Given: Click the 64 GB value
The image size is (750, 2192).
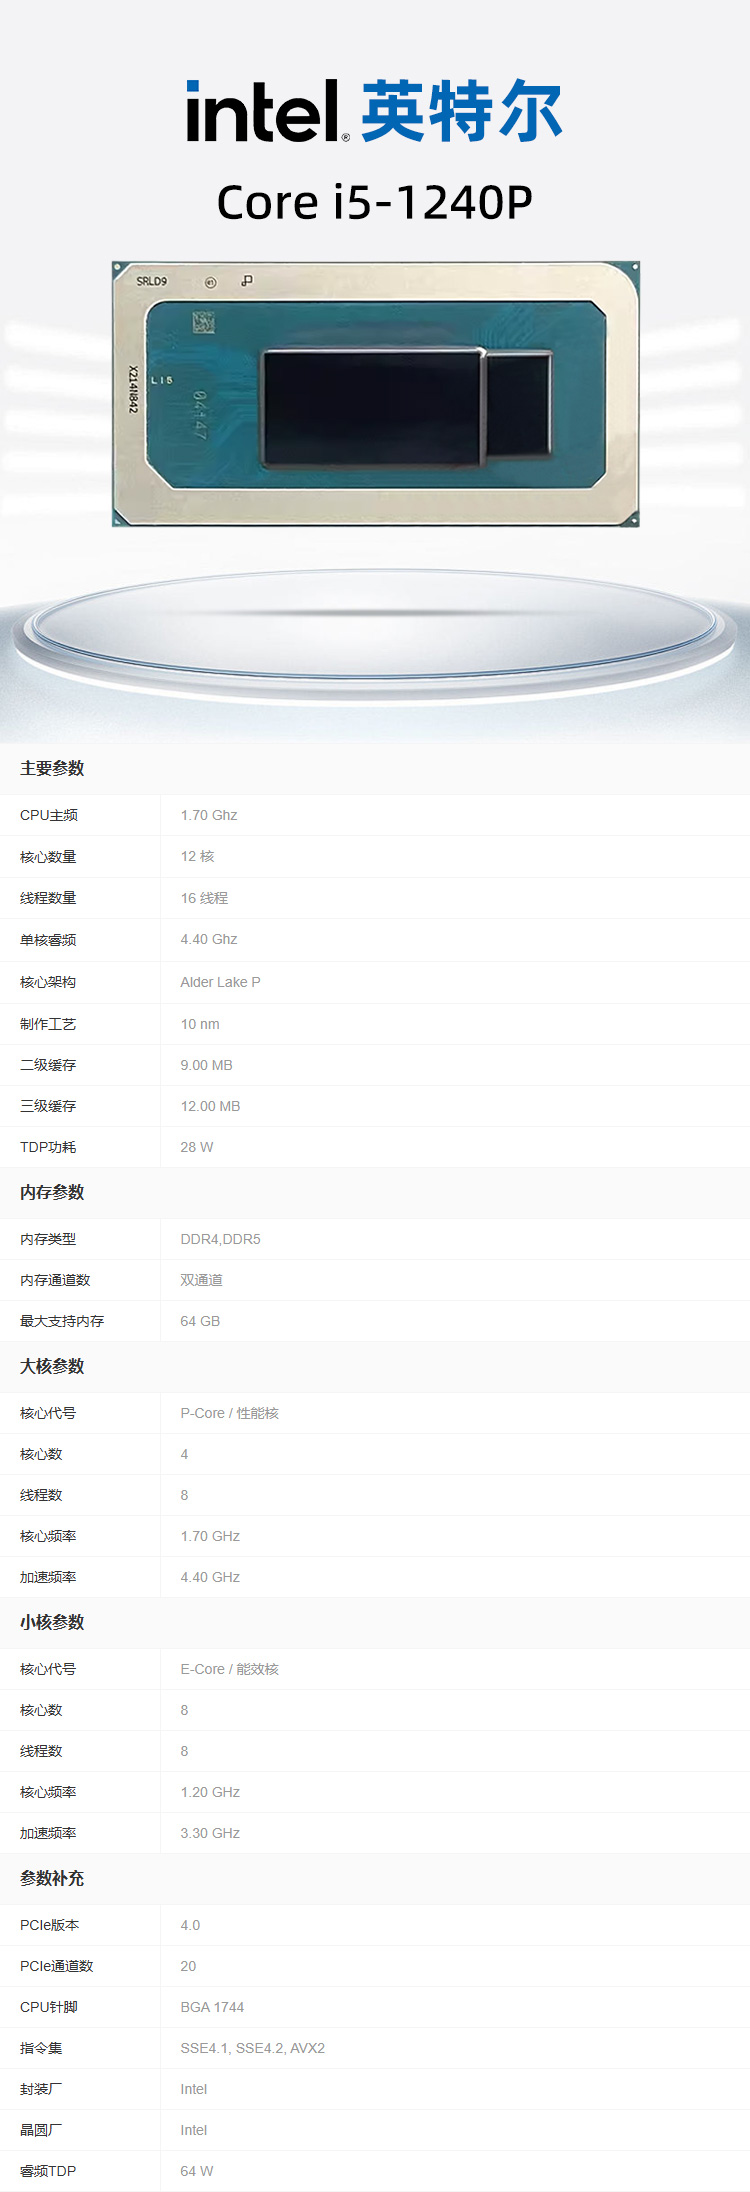Looking at the screenshot, I should 200,1321.
